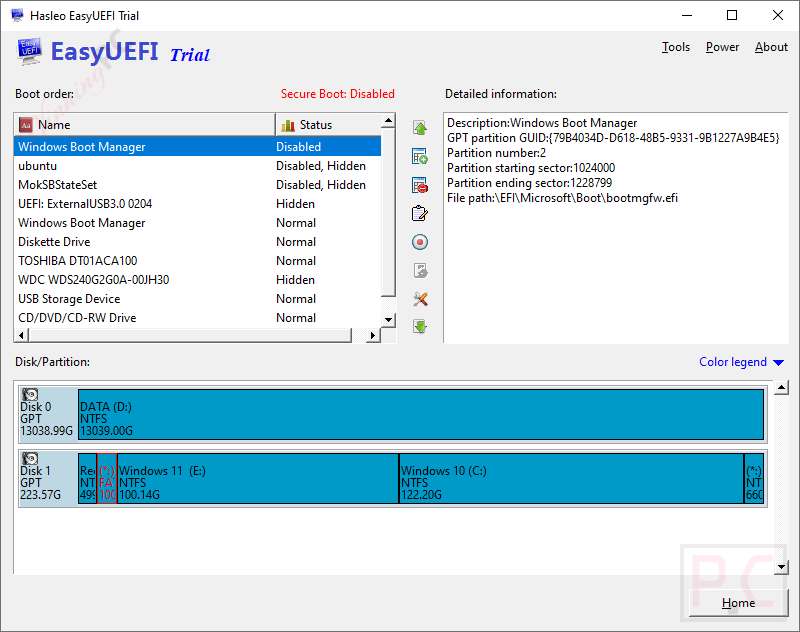Click the Home button
This screenshot has height=632, width=800.
pyautogui.click(x=737, y=603)
